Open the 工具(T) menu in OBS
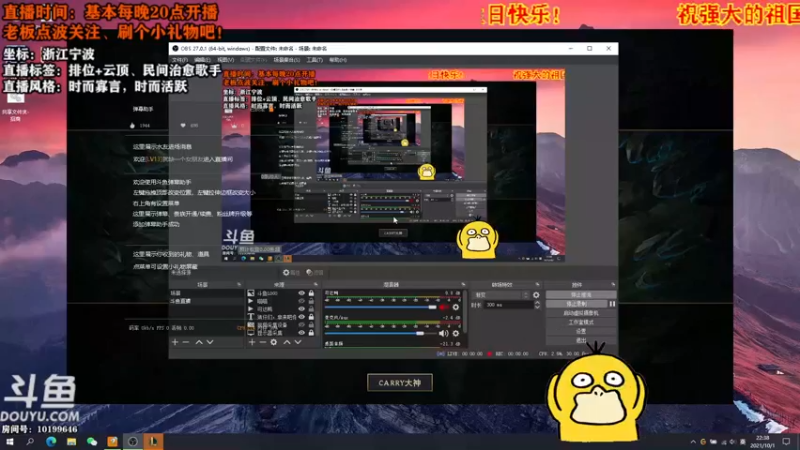Viewport: 800px width, 450px height. 314,60
